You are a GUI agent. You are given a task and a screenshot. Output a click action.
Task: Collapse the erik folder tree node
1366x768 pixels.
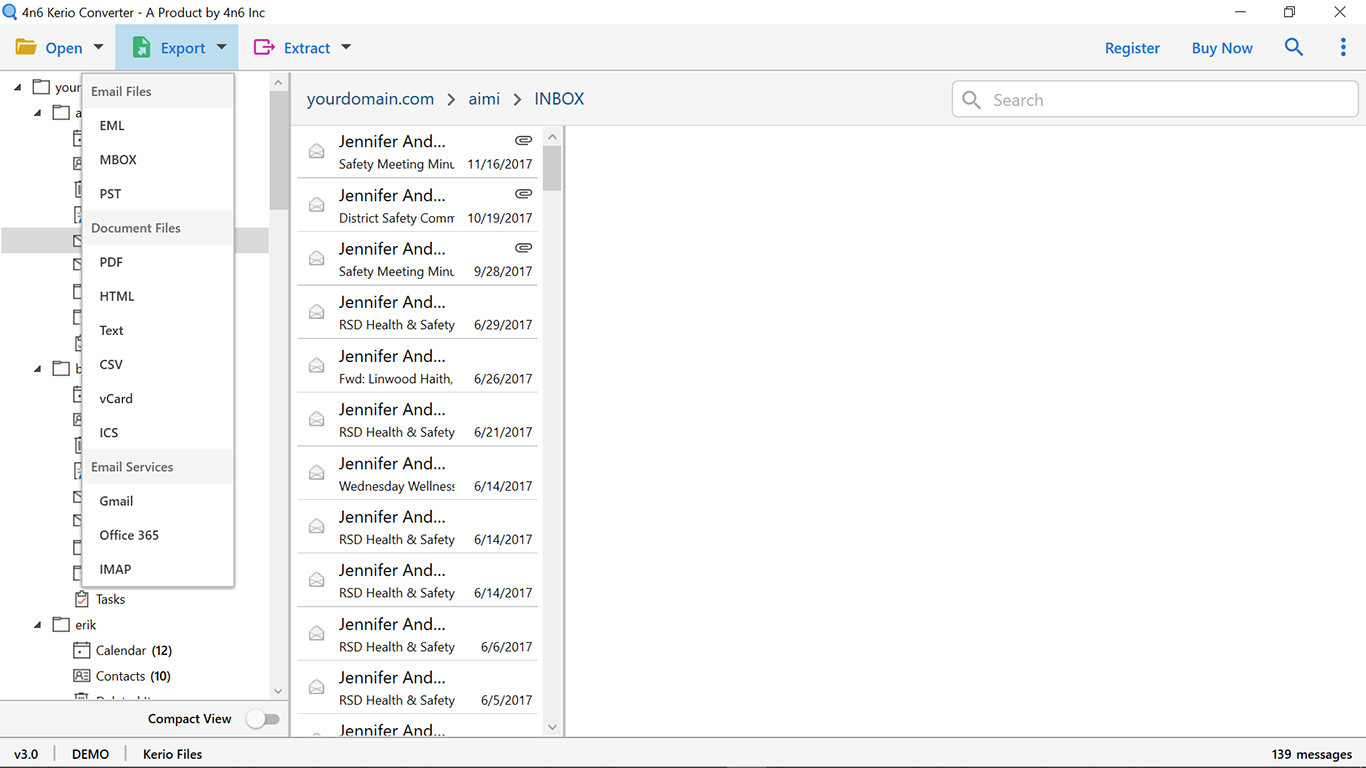pyautogui.click(x=38, y=625)
